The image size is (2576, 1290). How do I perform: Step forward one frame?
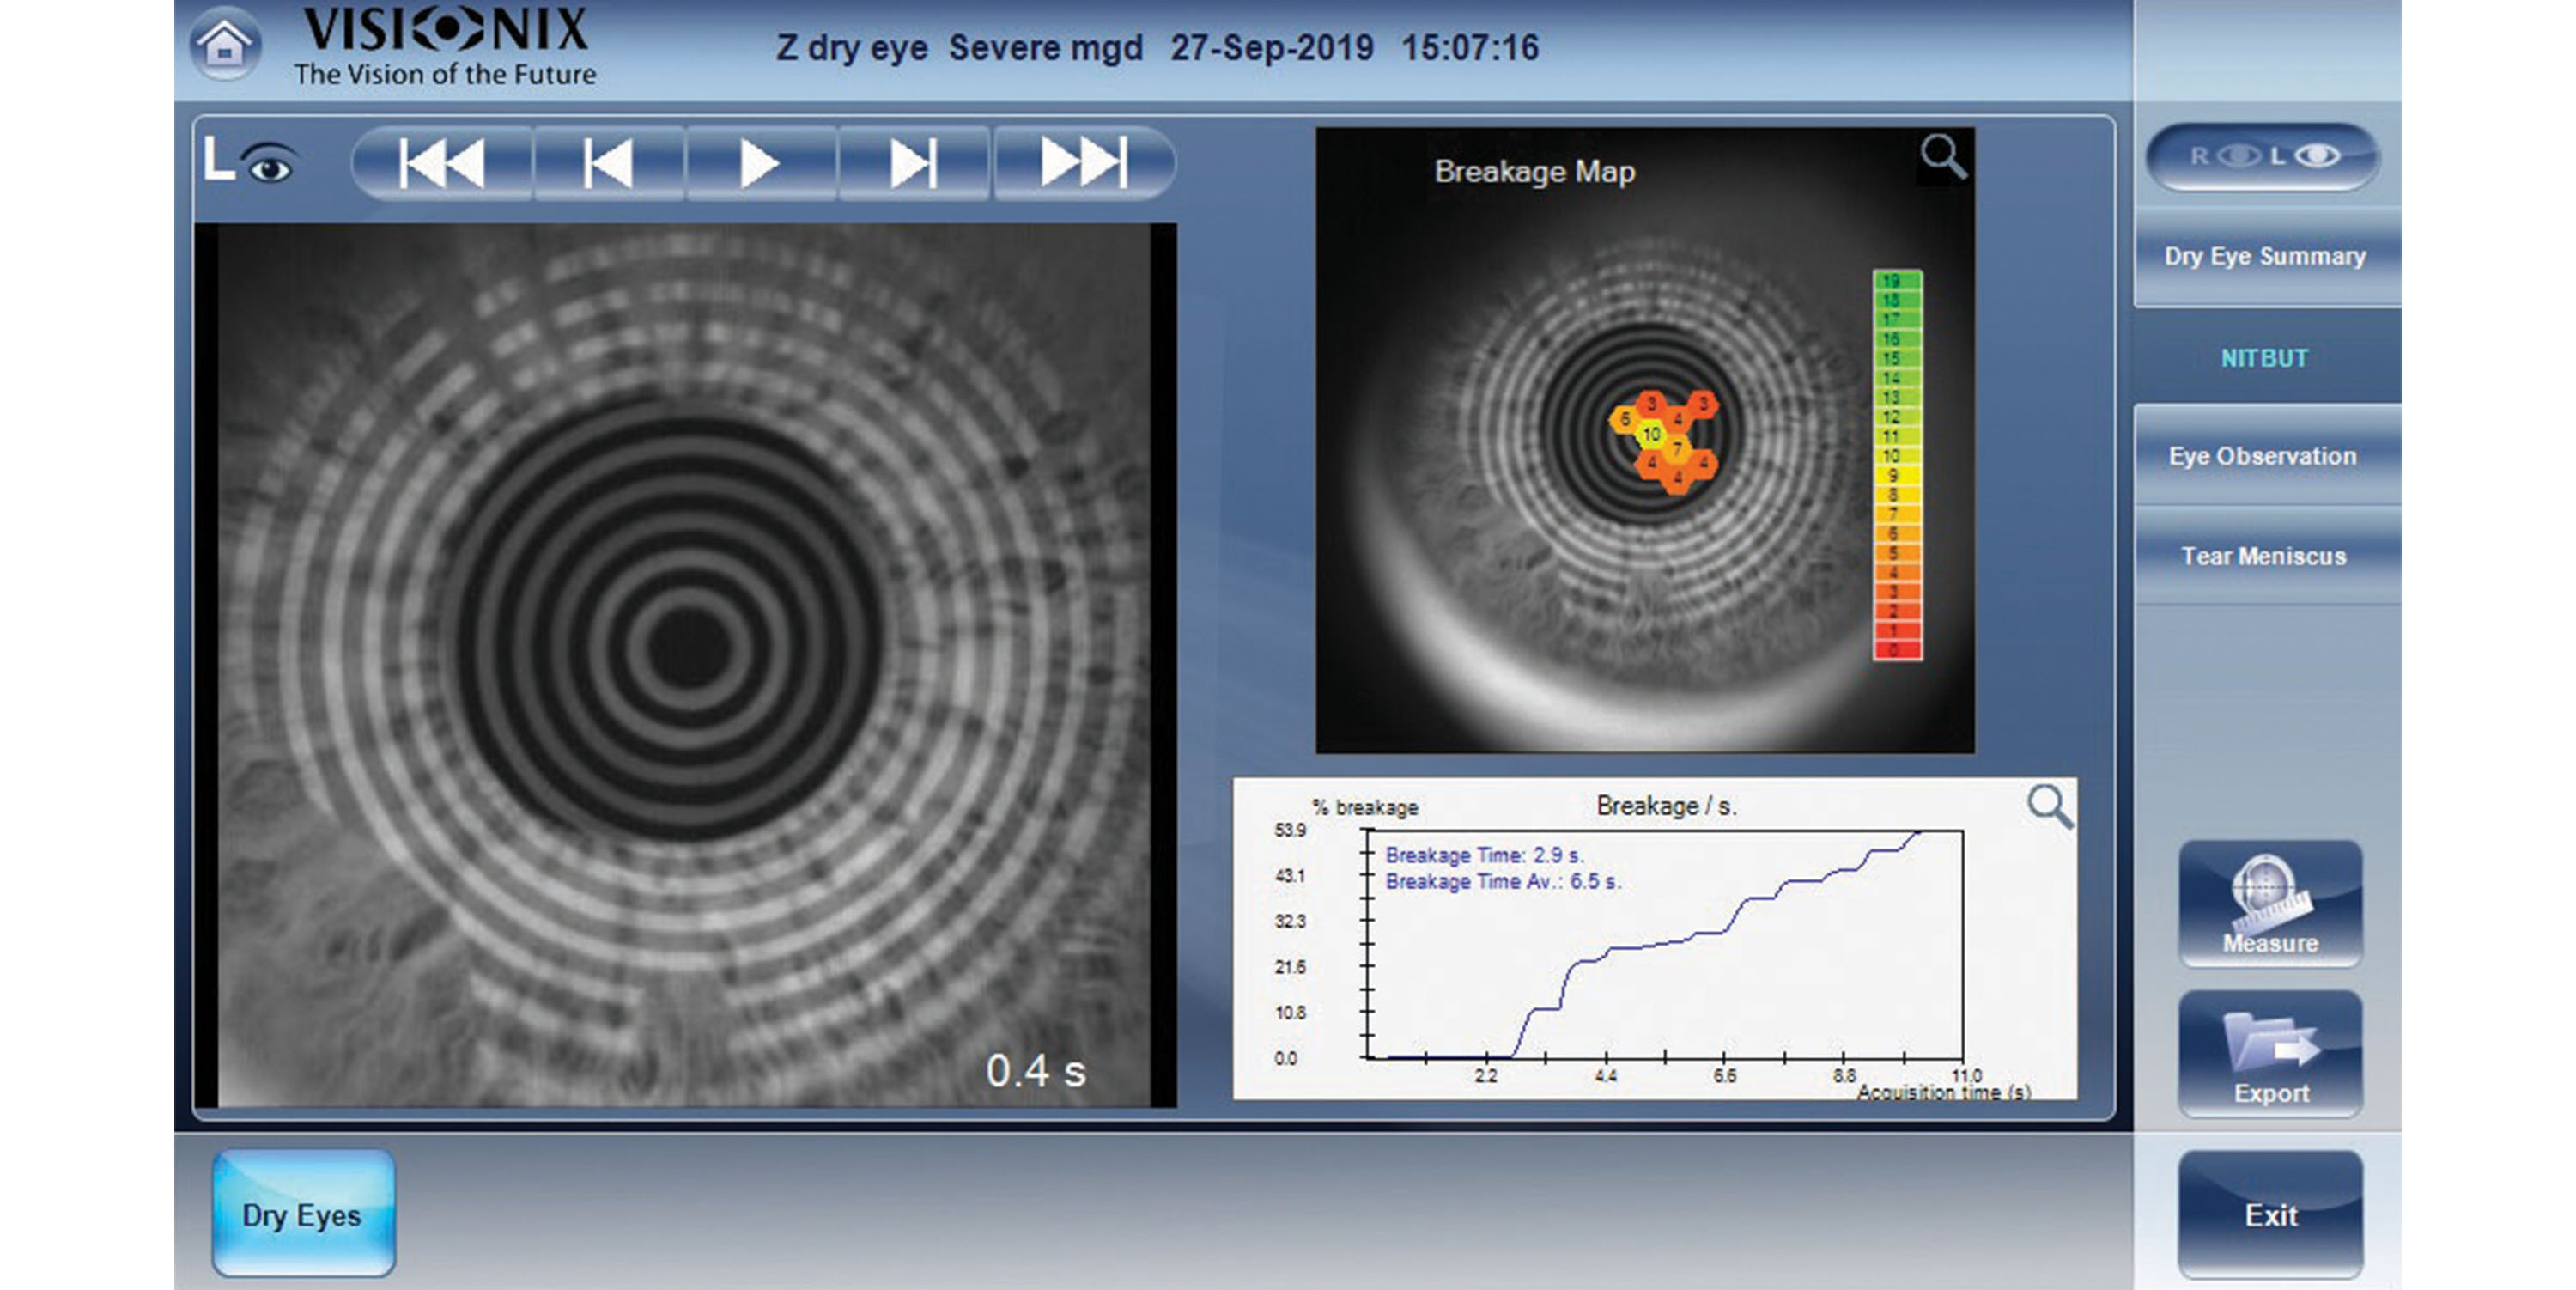tap(913, 163)
